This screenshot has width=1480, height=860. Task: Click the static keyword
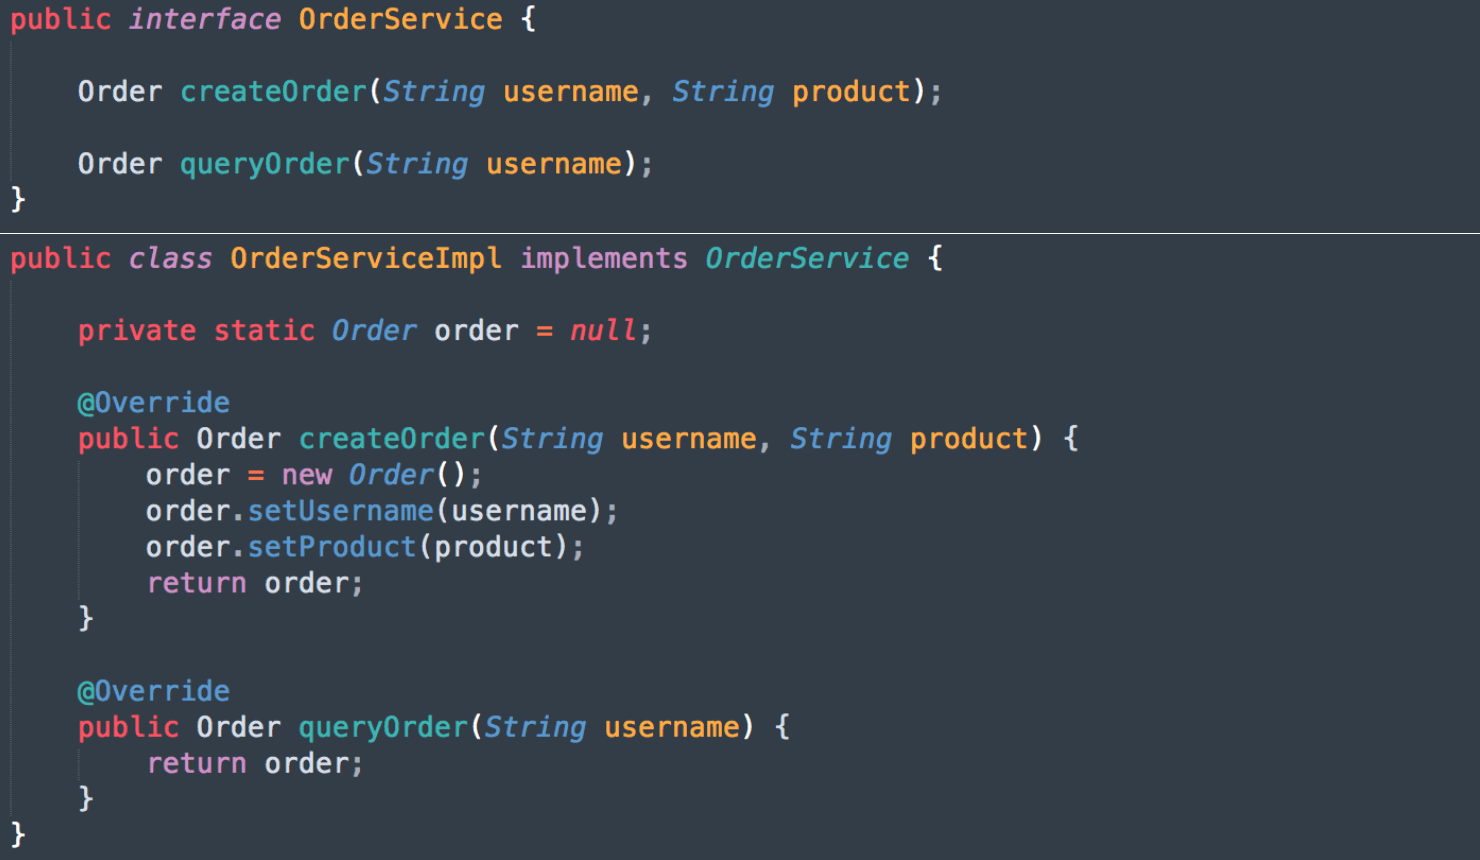(264, 331)
